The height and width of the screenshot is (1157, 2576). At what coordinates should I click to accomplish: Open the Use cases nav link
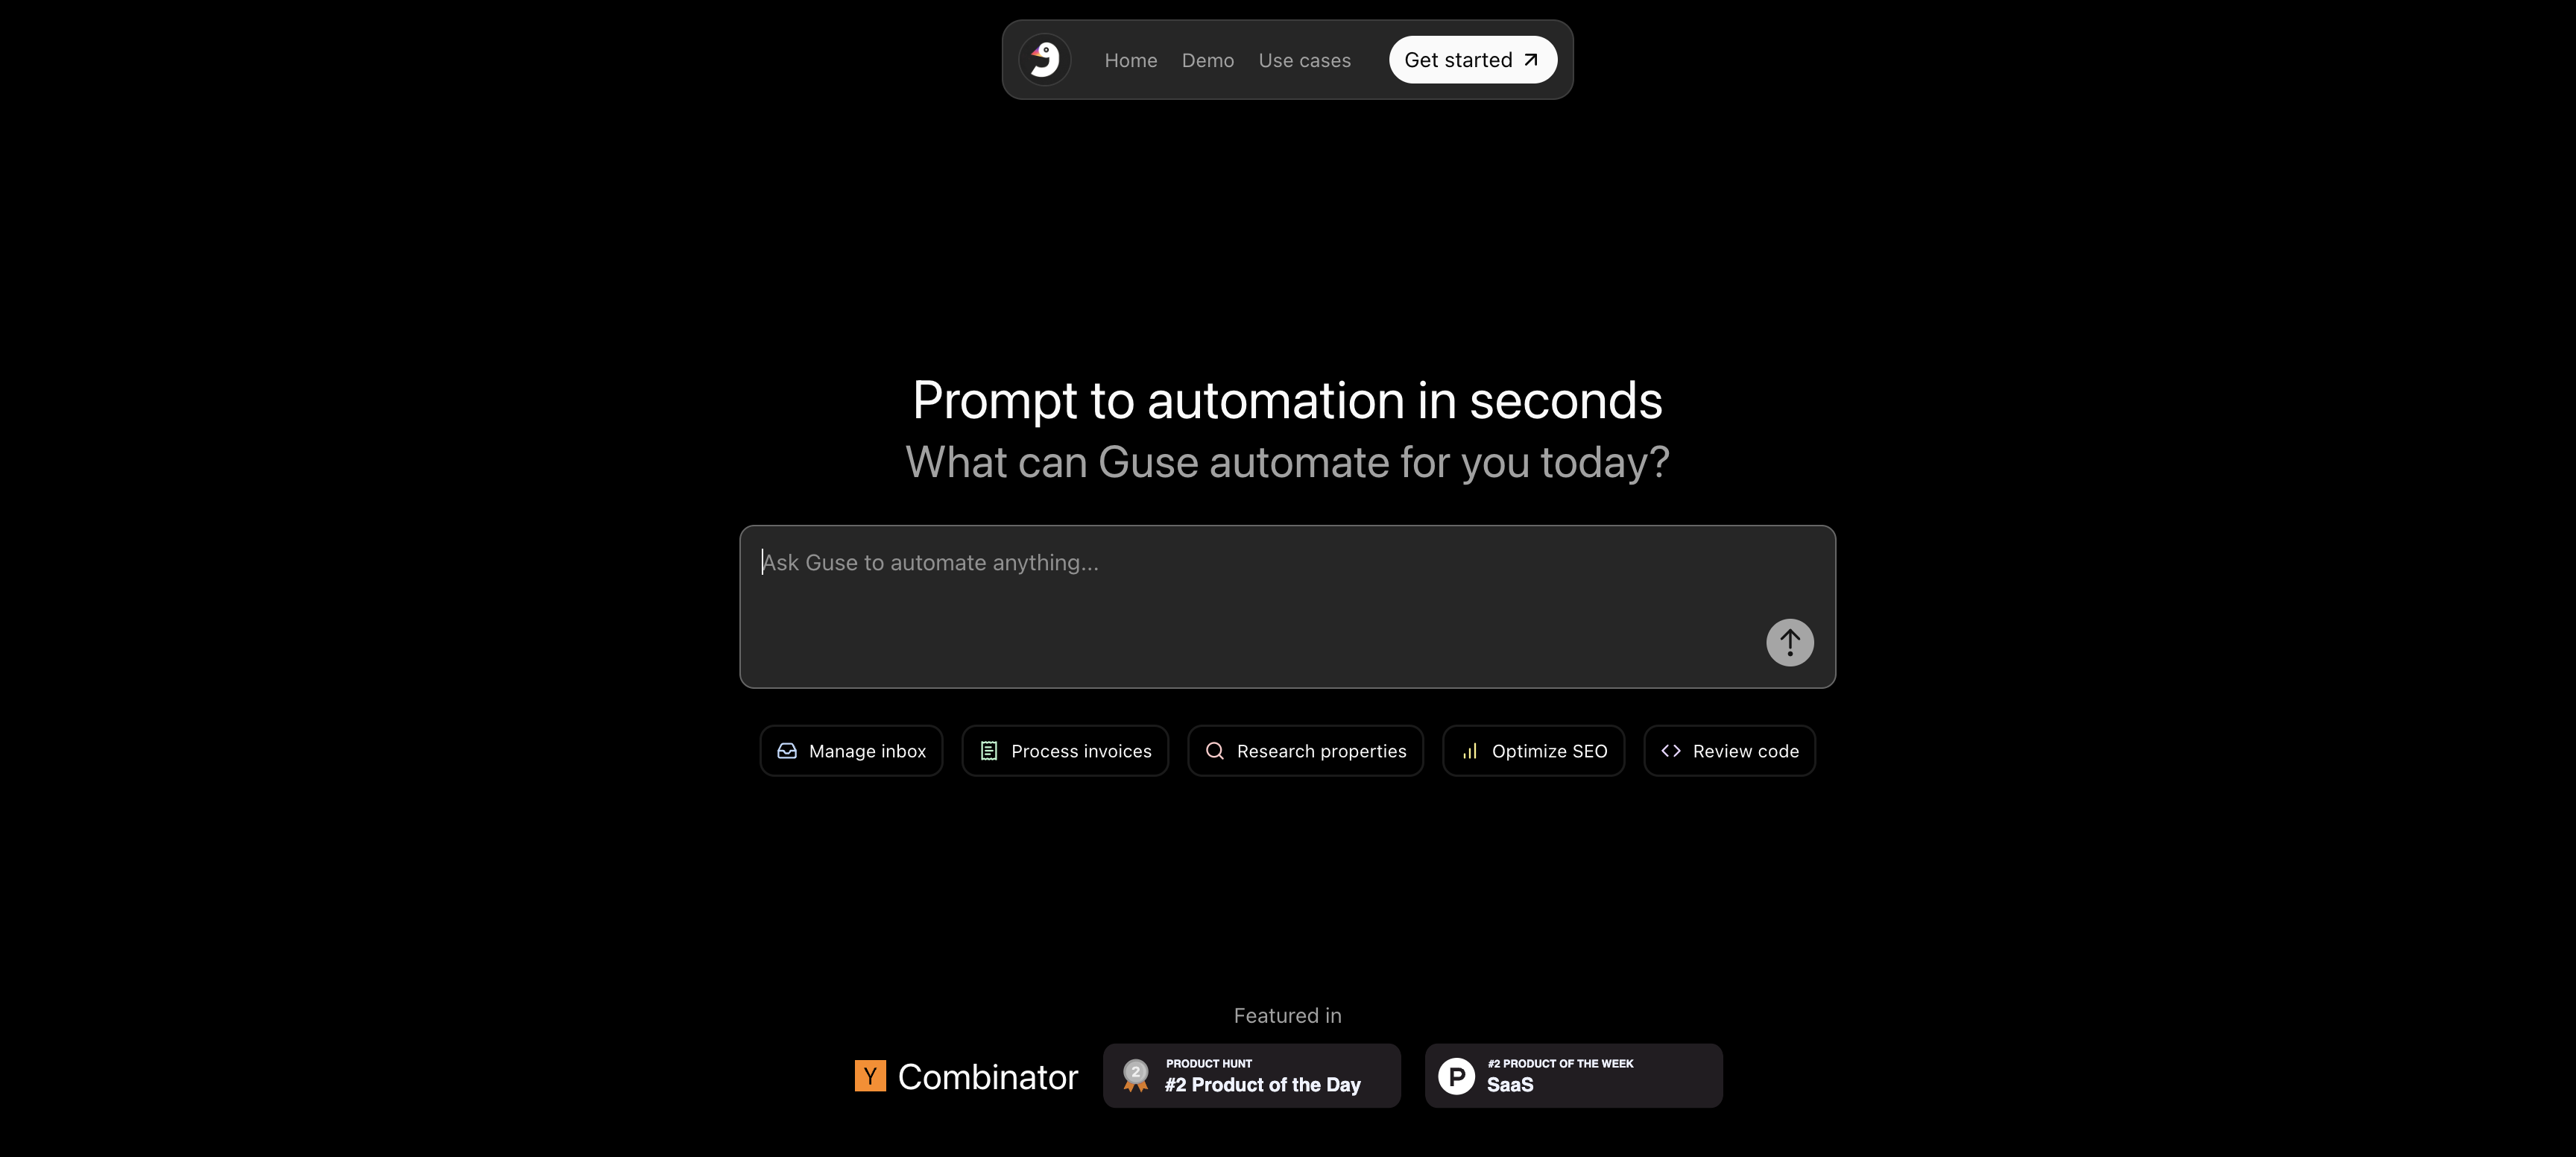coord(1304,60)
